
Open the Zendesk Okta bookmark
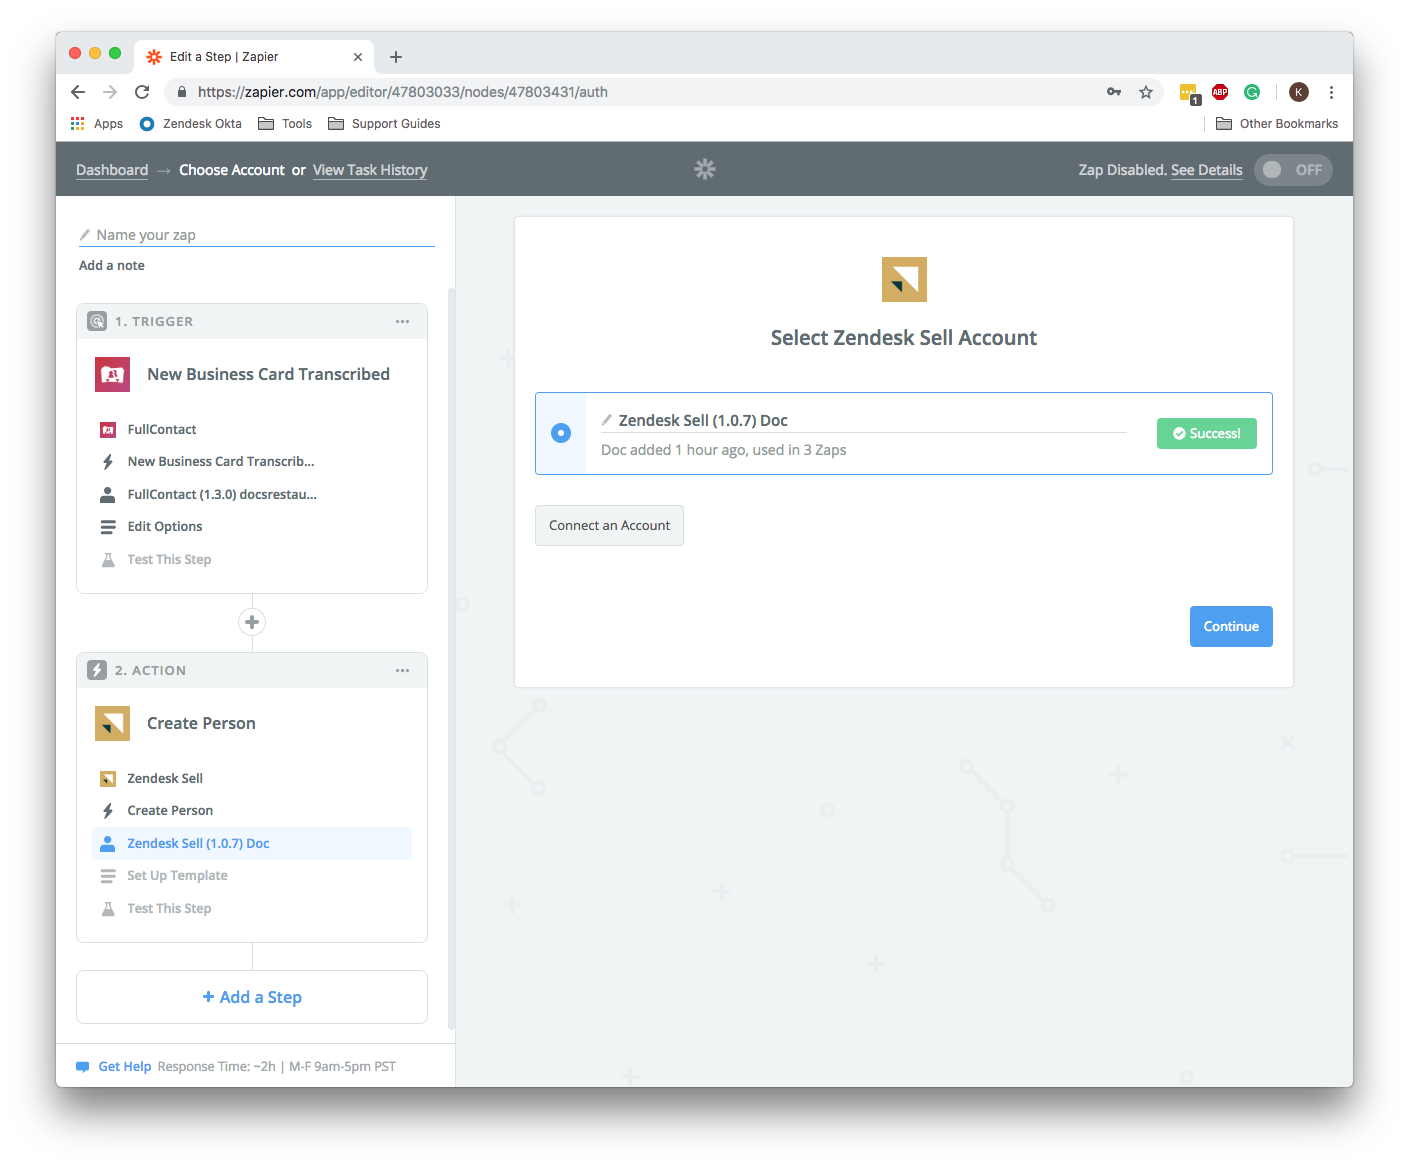click(x=190, y=124)
